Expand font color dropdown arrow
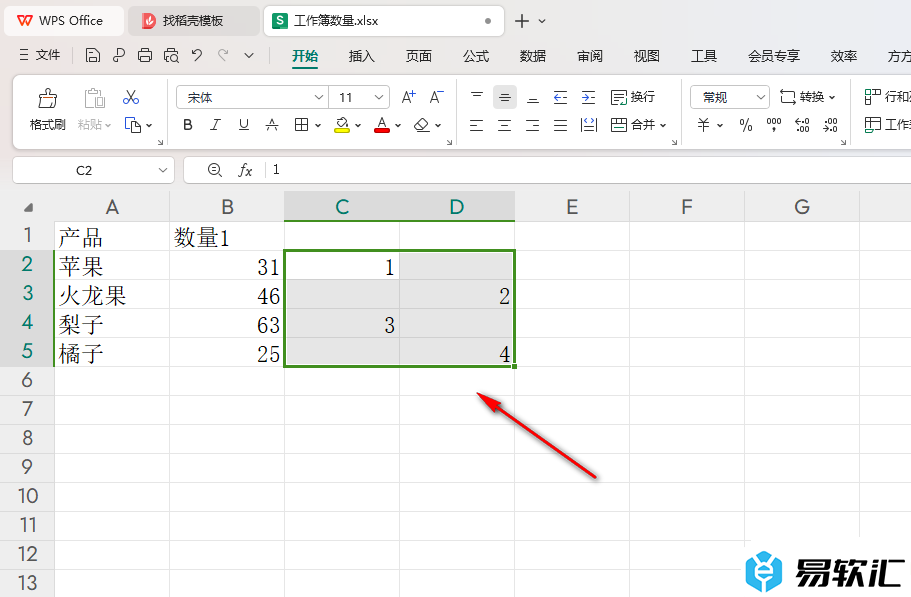The width and height of the screenshot is (911, 597). pyautogui.click(x=398, y=125)
